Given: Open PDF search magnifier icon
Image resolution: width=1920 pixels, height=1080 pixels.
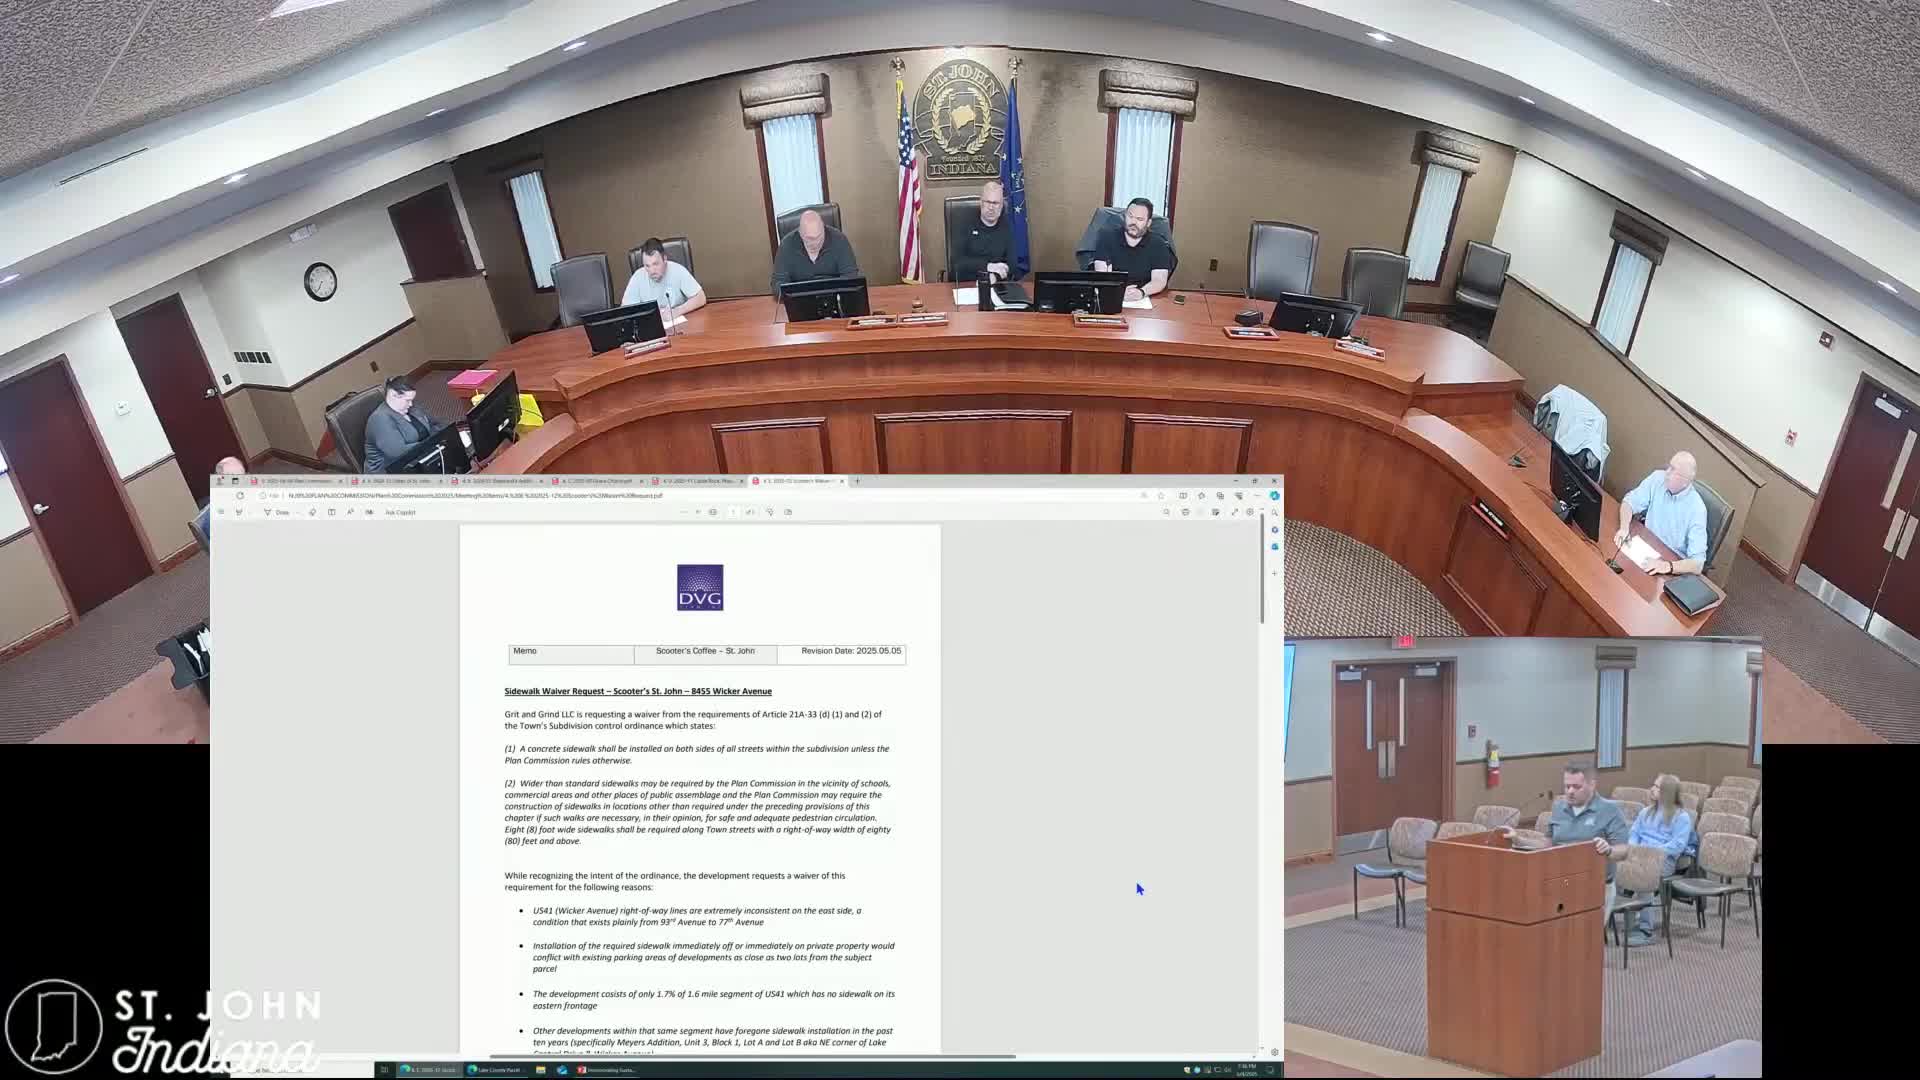Looking at the screenshot, I should point(1166,512).
